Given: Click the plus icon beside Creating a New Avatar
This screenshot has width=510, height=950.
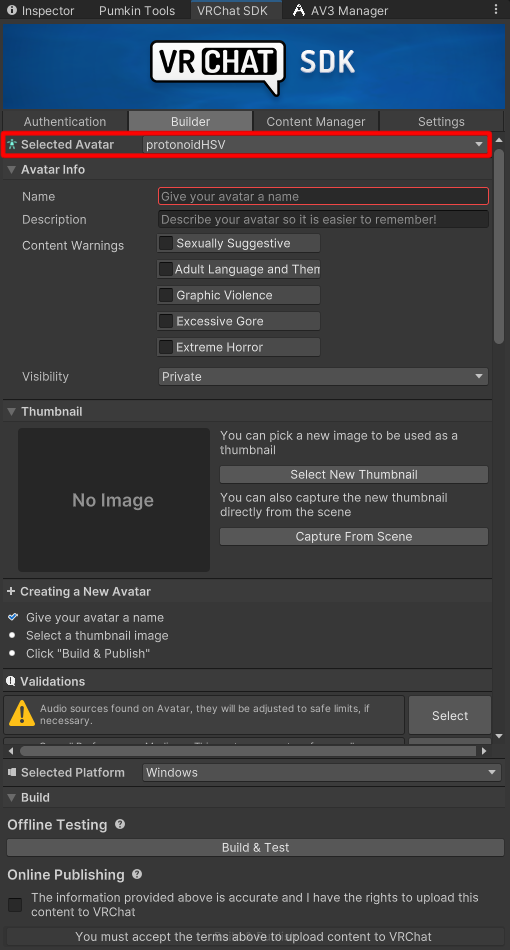Looking at the screenshot, I should click(11, 591).
